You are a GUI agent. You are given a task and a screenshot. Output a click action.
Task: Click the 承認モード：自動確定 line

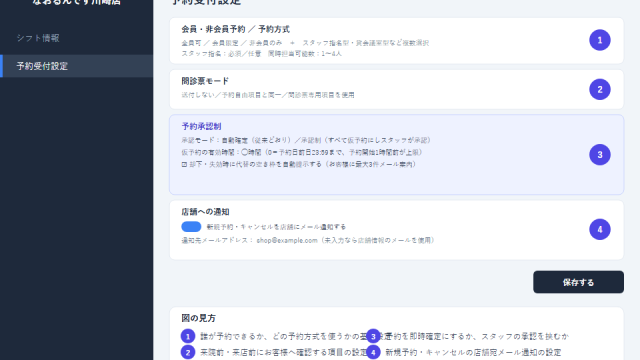point(306,140)
